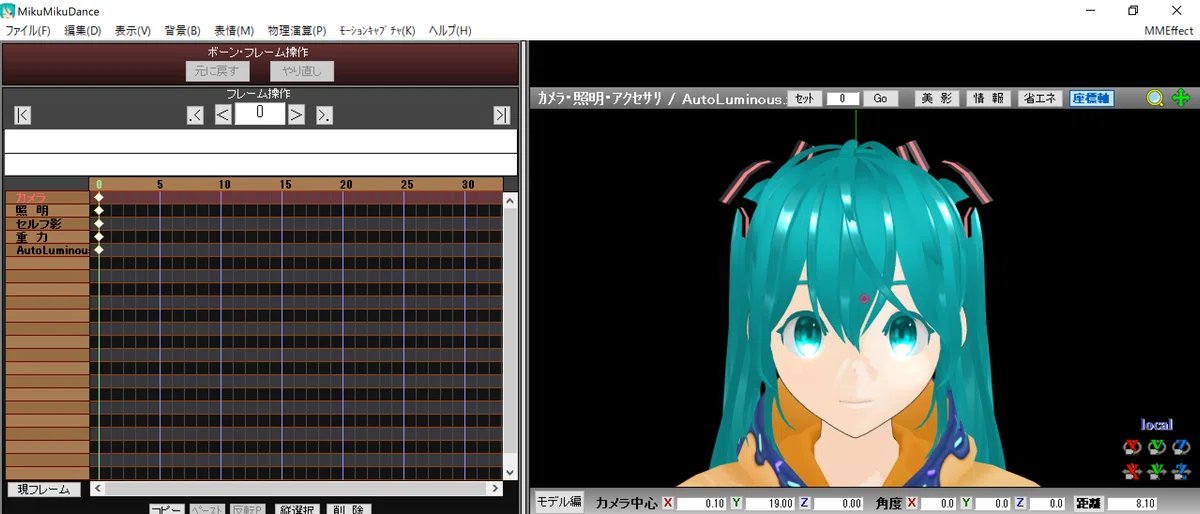Screen dimensions: 1200x514
Task: Toggle the 美影 shadow button
Action: coord(937,99)
